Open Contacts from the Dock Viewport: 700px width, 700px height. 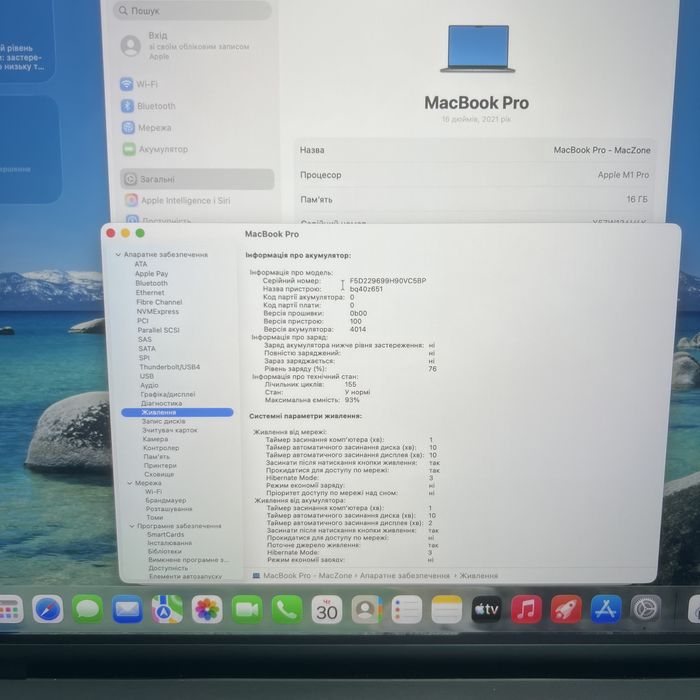point(367,609)
